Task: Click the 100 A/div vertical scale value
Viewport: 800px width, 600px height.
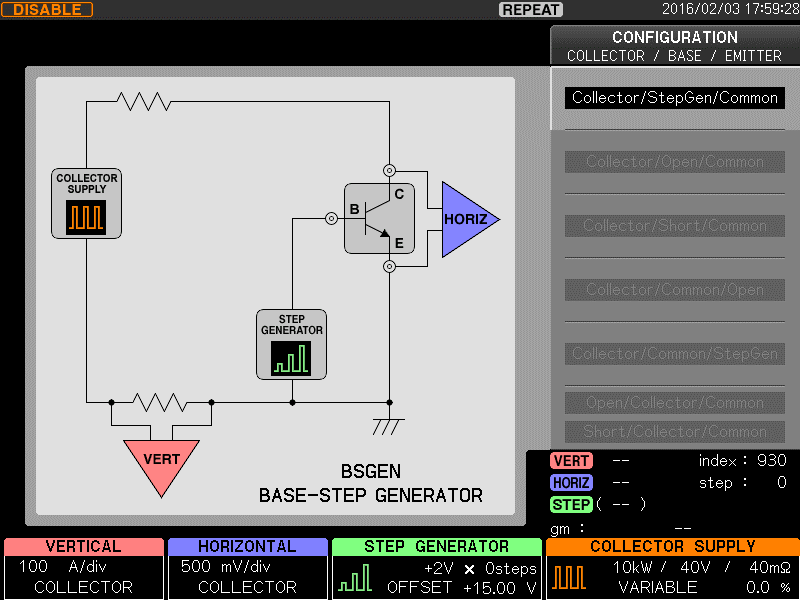Action: pos(63,567)
